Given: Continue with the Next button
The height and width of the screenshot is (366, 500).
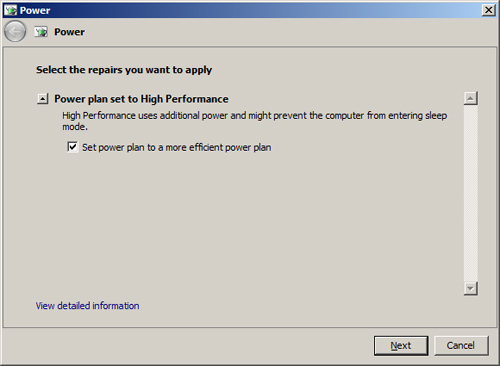Looking at the screenshot, I should [x=401, y=346].
